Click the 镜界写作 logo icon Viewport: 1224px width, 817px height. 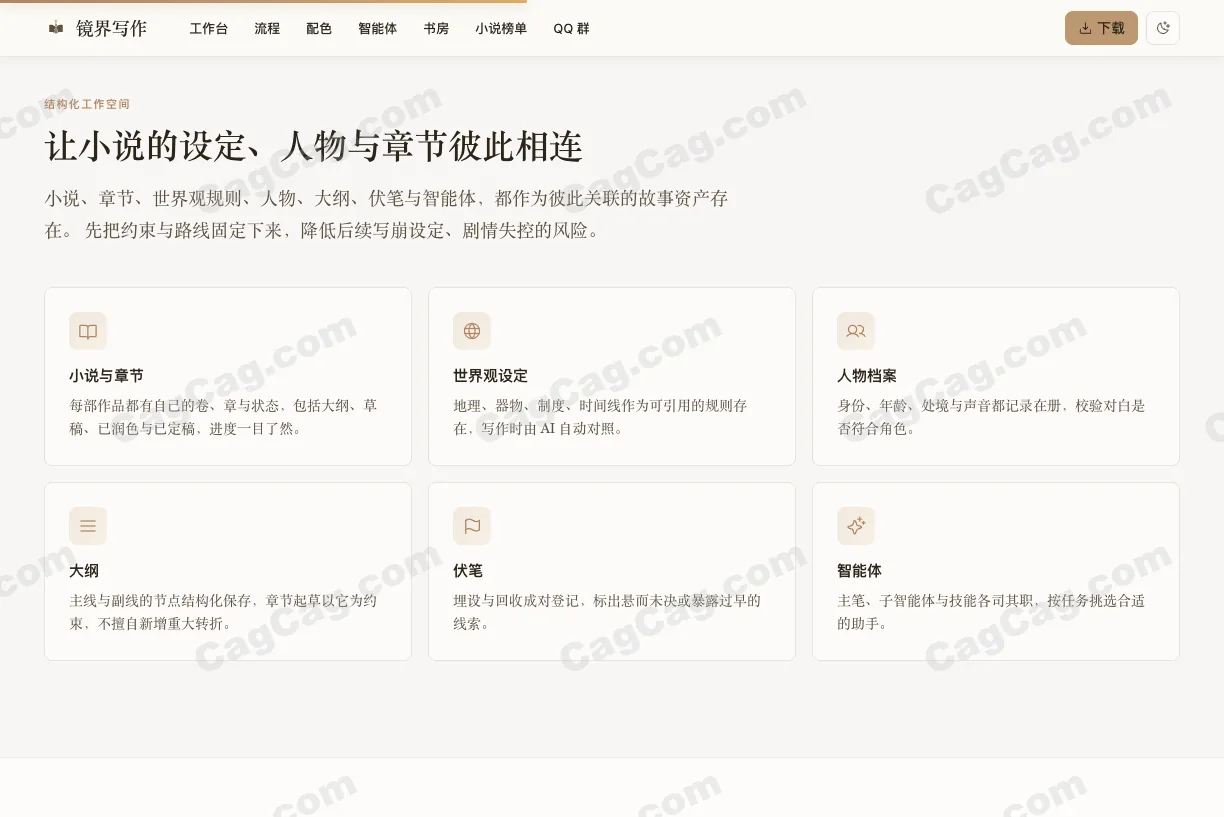coord(56,28)
